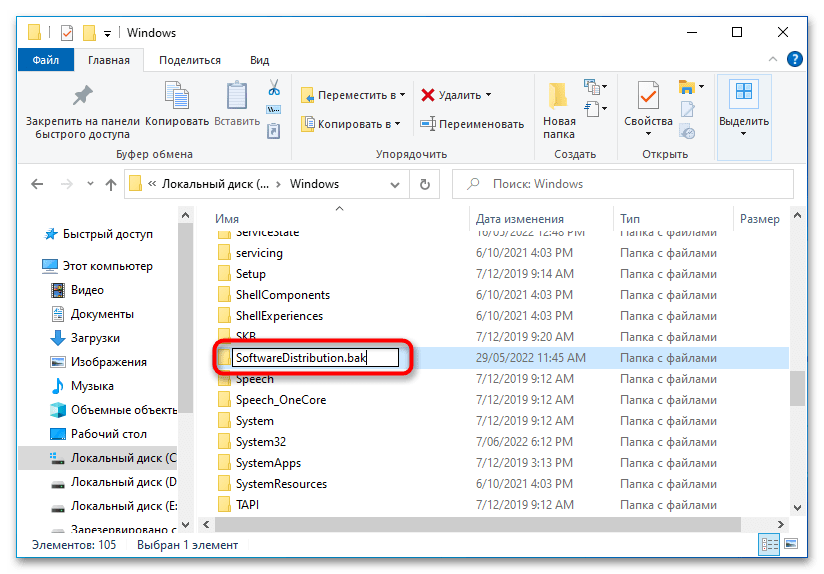Select Локальный диск (D in navigation pane
Screen dimensions: 824x574
(x=114, y=482)
